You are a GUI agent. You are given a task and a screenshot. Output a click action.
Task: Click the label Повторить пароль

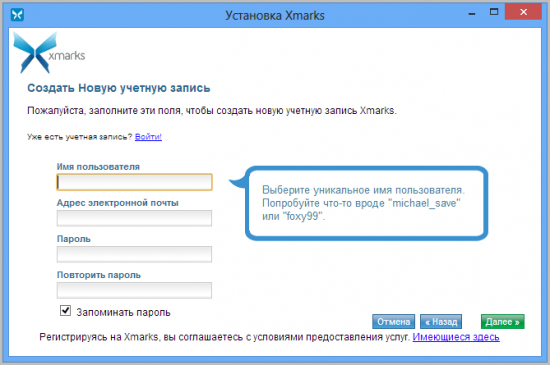pos(99,275)
